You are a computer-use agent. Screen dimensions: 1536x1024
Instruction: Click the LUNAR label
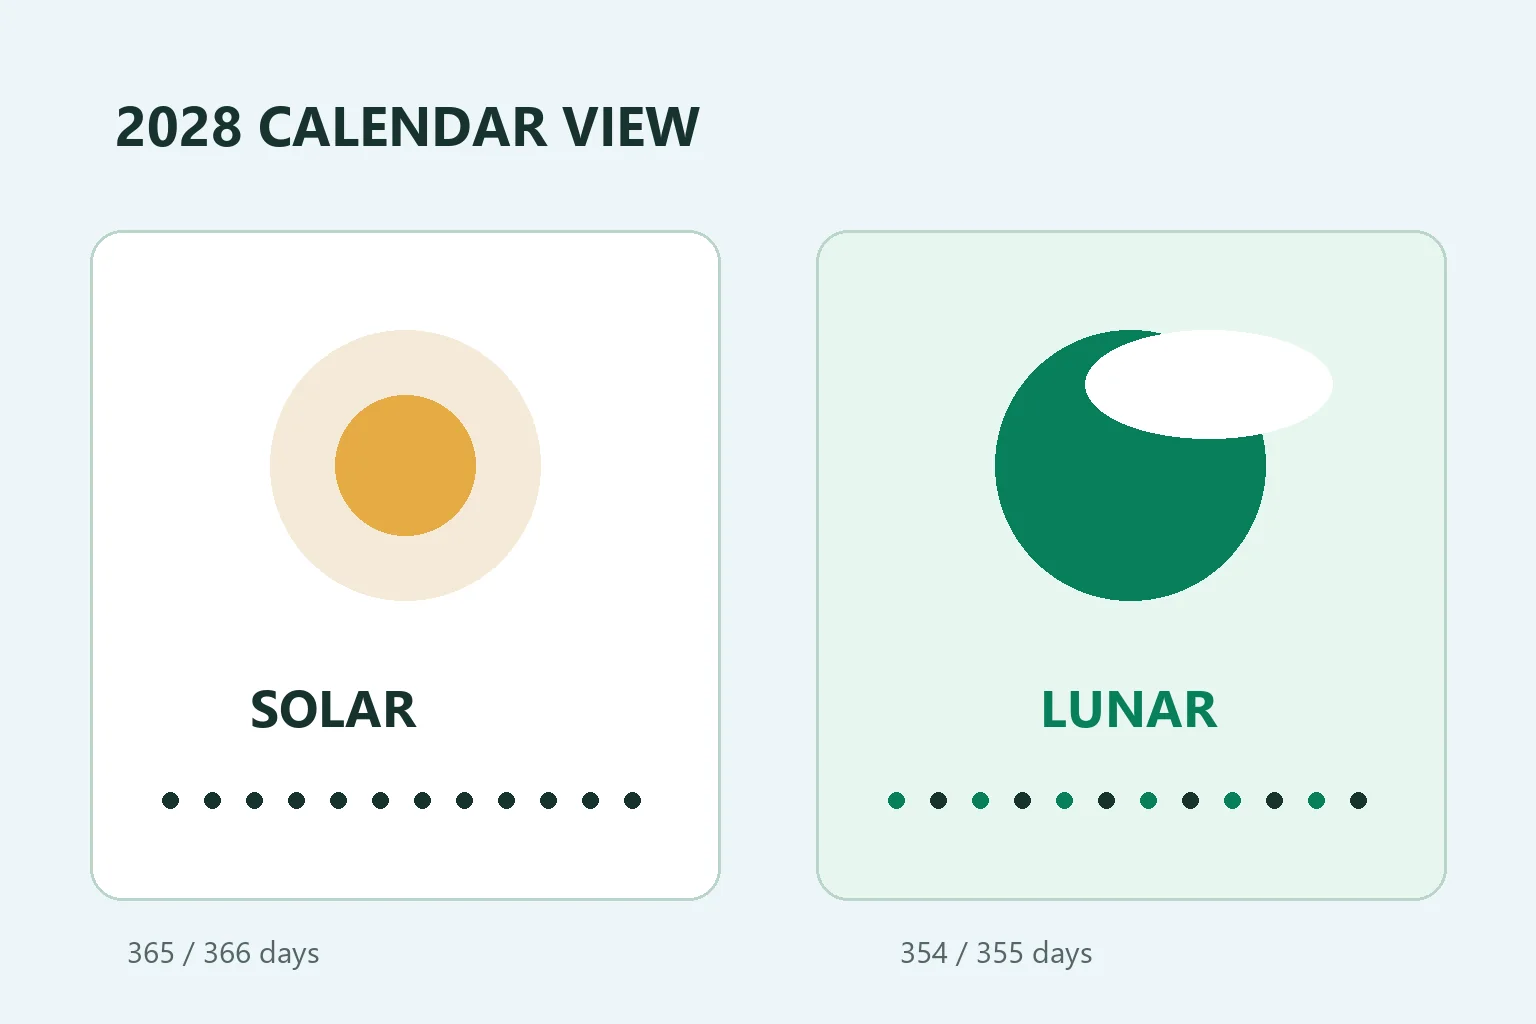pos(1129,710)
